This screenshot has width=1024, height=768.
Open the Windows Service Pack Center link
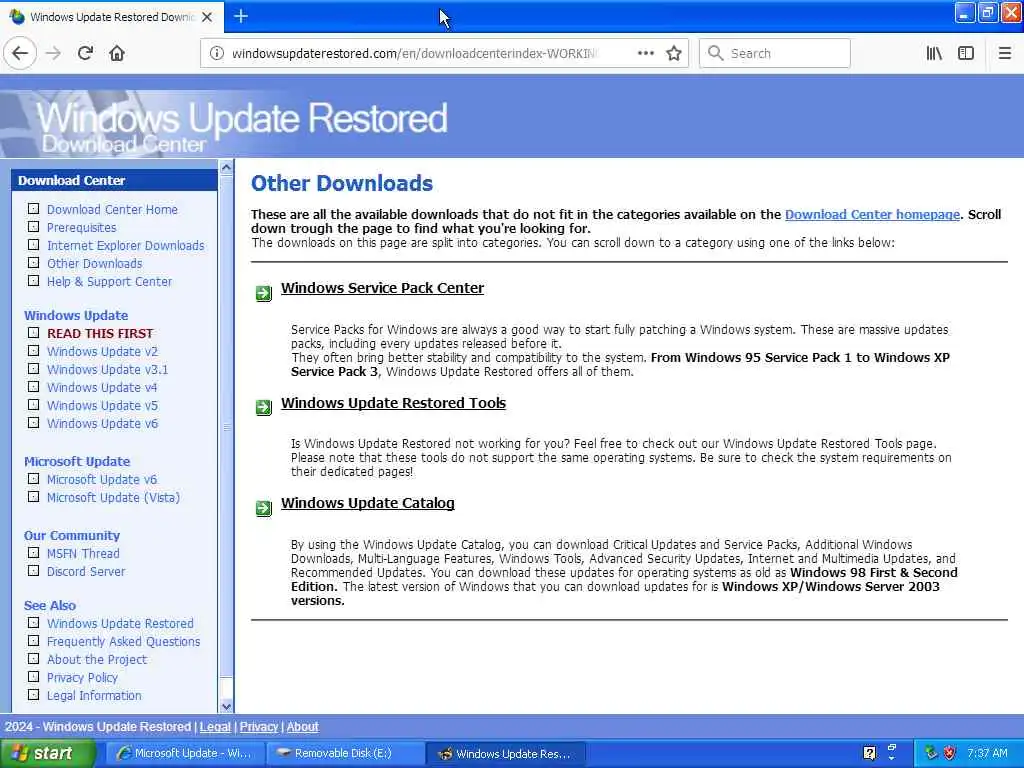tap(382, 288)
